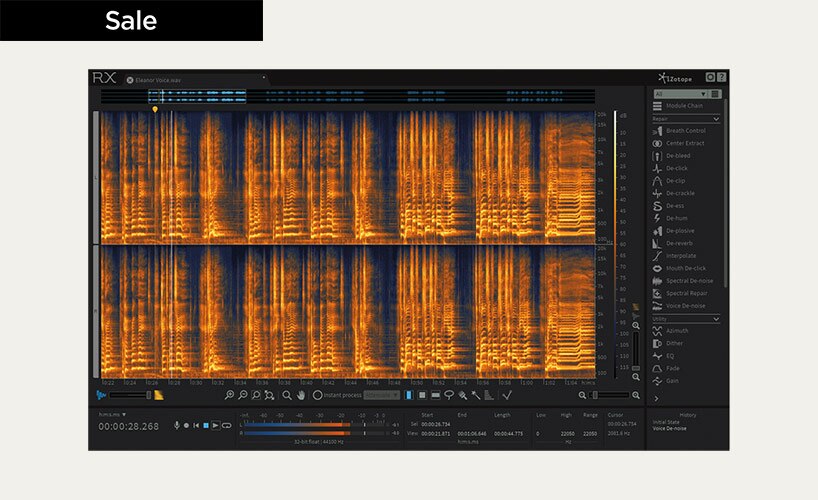Open the Fade utility module
The width and height of the screenshot is (818, 500).
666,368
